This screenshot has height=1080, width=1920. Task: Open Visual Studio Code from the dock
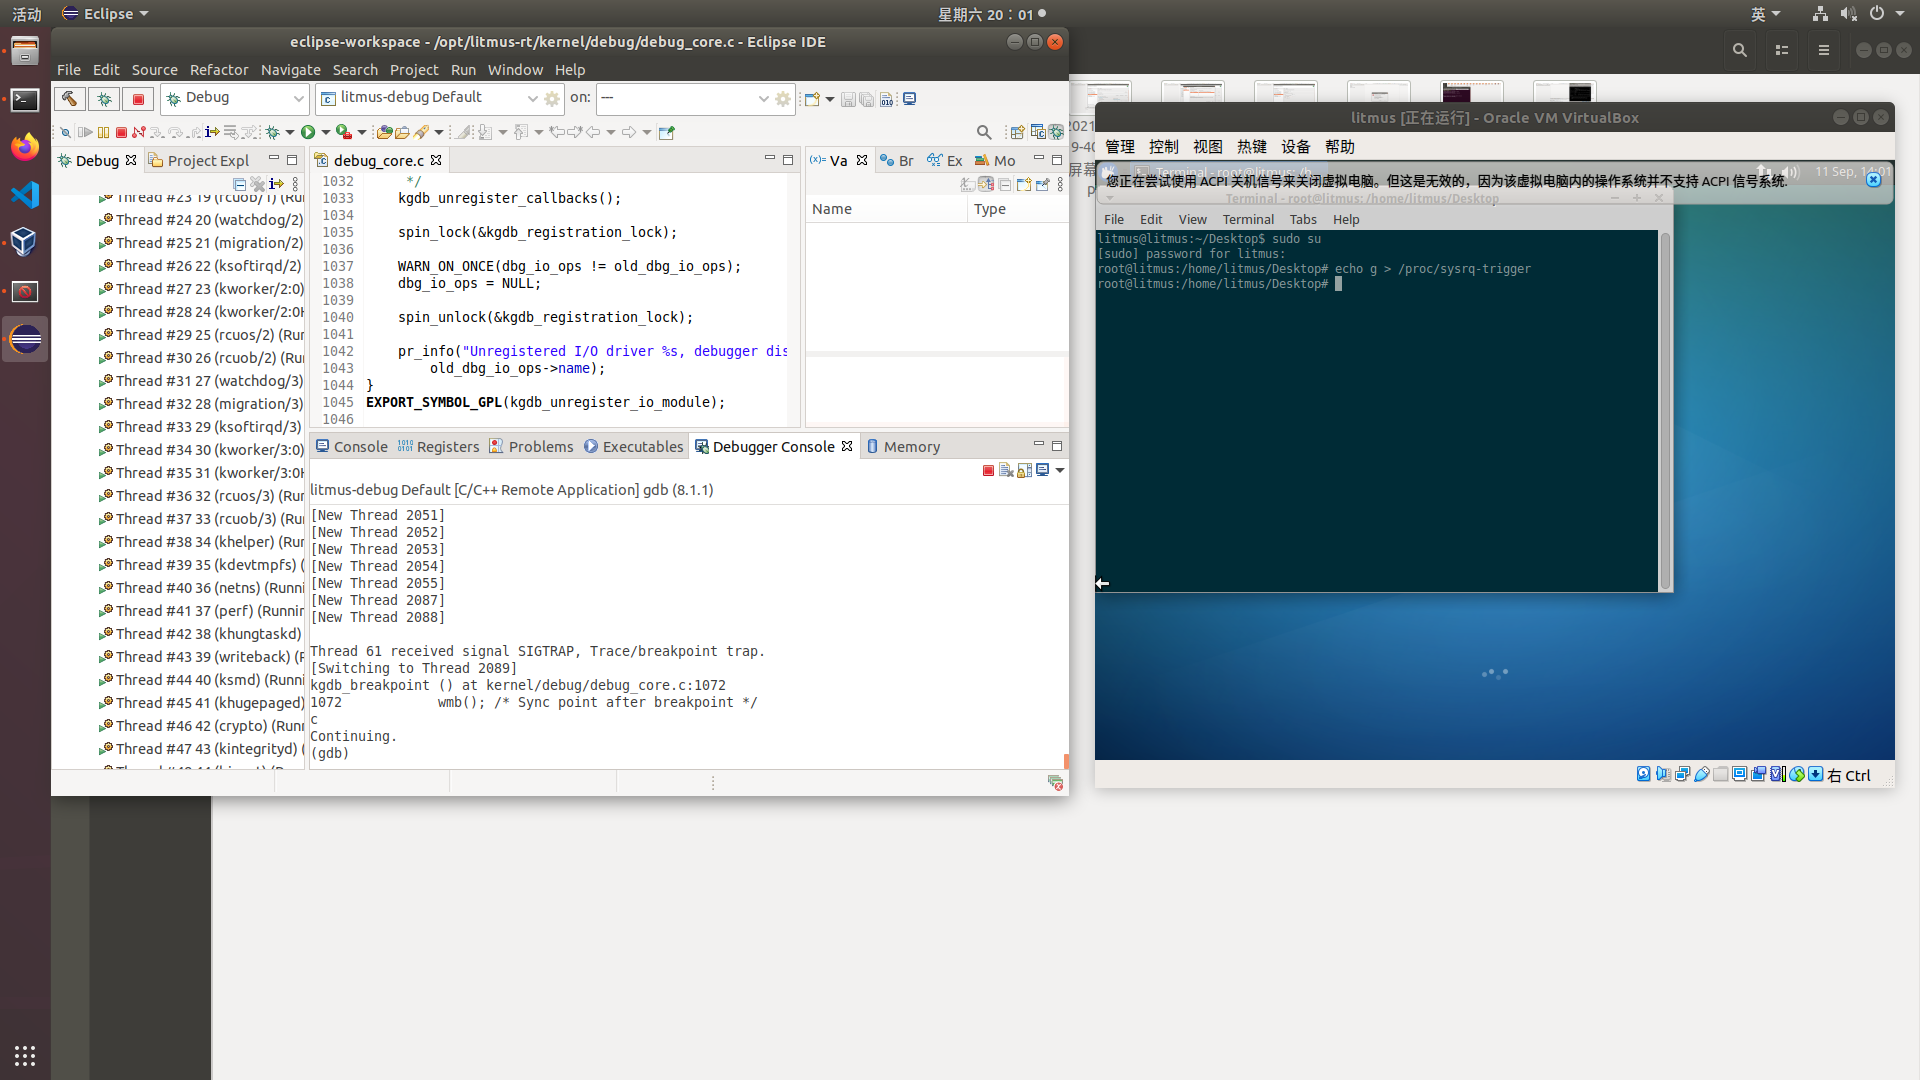point(25,194)
